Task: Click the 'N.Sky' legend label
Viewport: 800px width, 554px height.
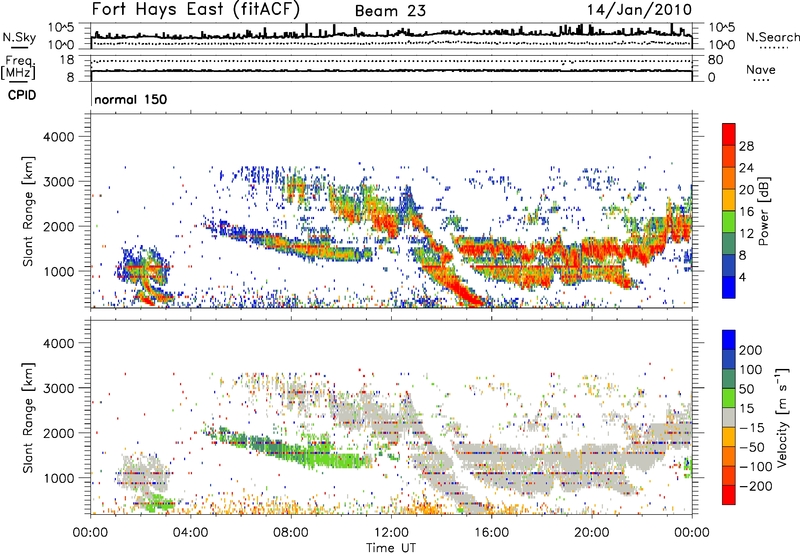Action: click(x=19, y=37)
